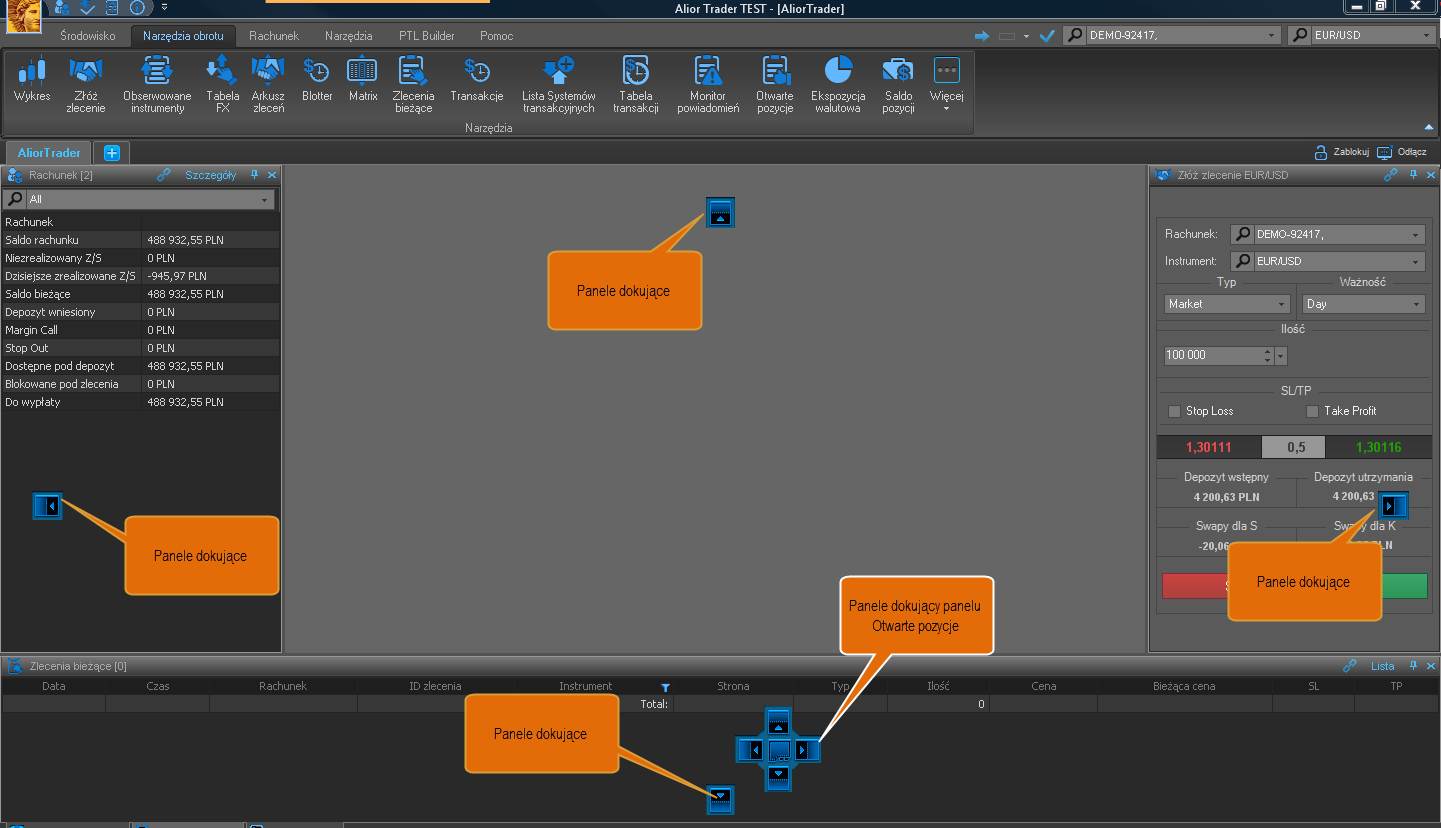Screen dimensions: 1441x828
Task: Click Lista link in Zlecenia bieżące panel
Action: (1382, 666)
